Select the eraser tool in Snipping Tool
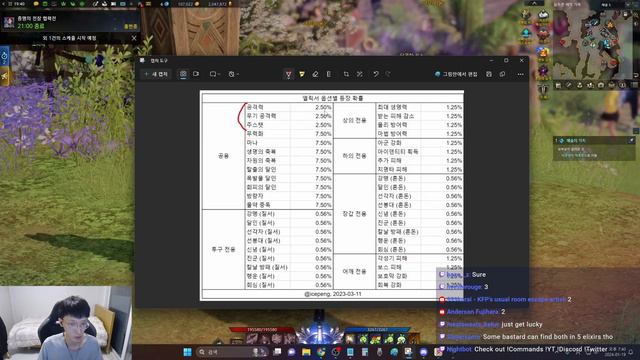 pos(315,74)
